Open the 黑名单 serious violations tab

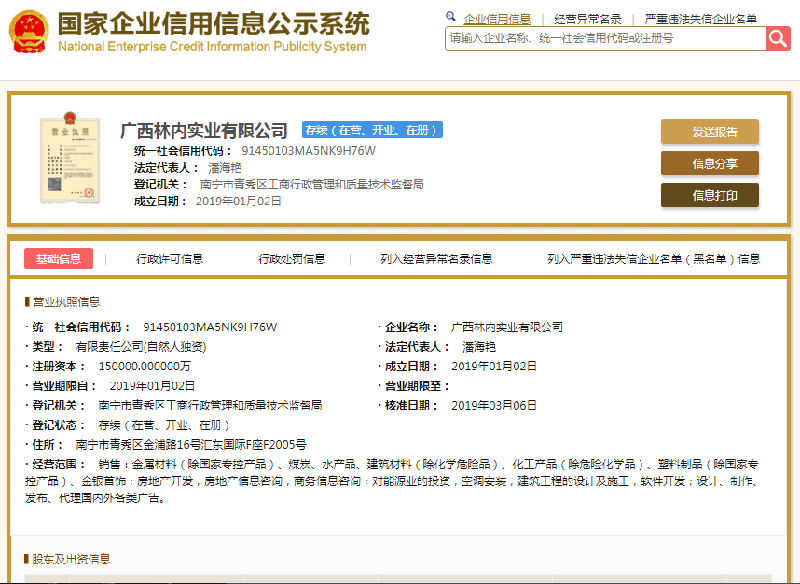(x=653, y=259)
